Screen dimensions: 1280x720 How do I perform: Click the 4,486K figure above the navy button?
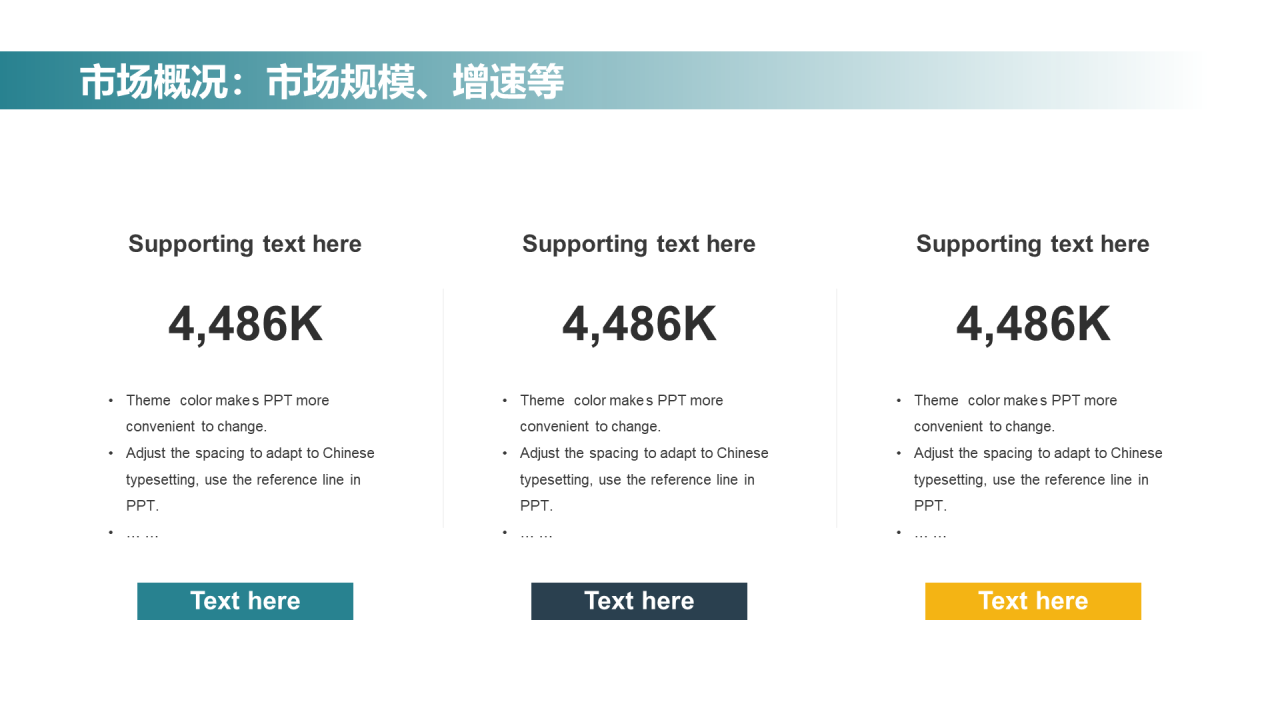[639, 324]
